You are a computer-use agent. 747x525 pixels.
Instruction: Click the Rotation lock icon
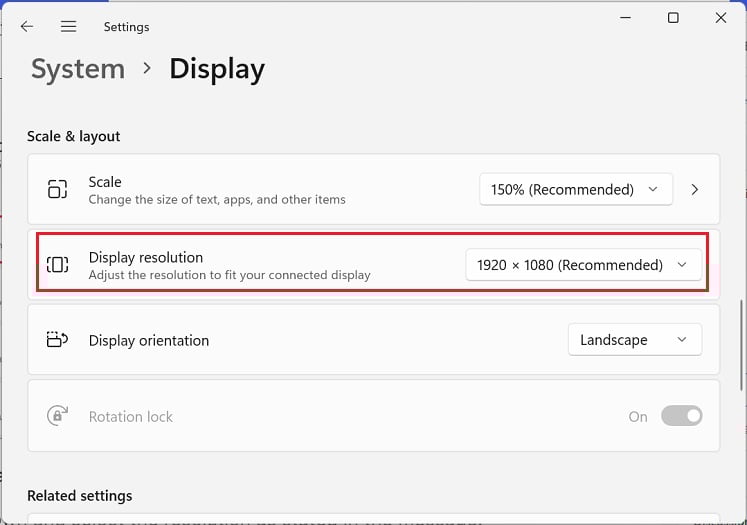pyautogui.click(x=57, y=416)
